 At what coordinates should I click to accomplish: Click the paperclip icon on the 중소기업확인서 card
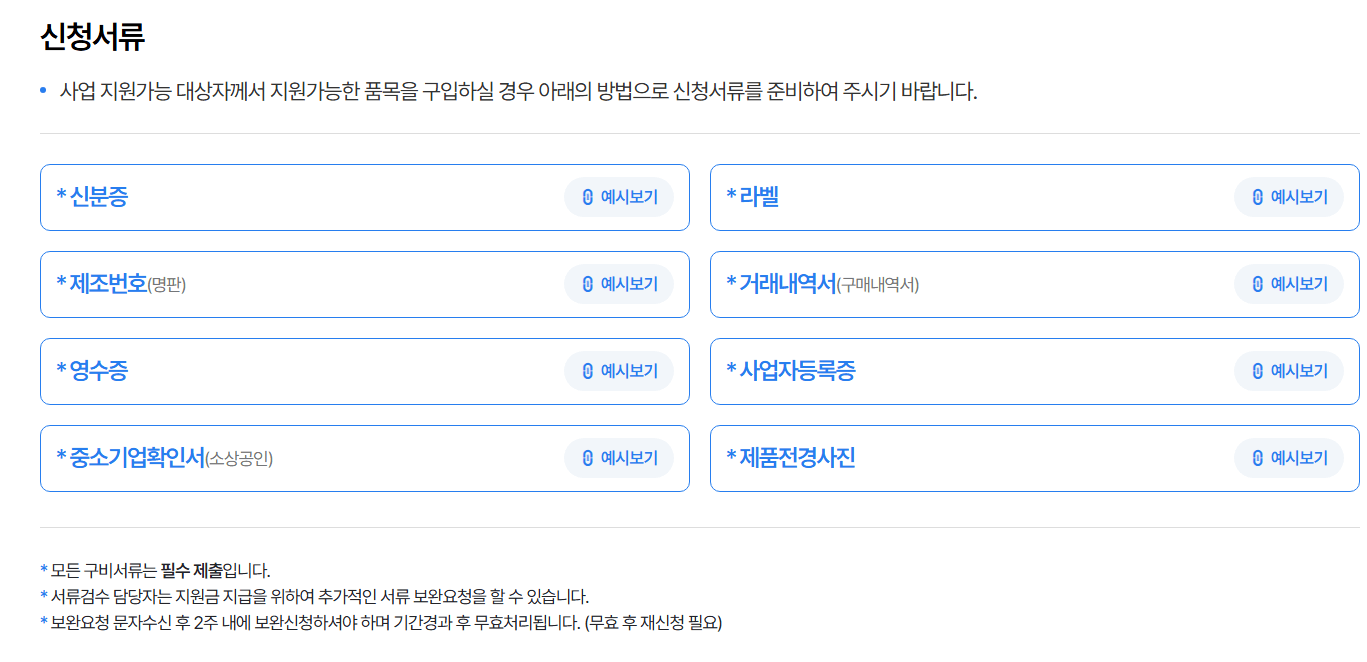click(588, 458)
